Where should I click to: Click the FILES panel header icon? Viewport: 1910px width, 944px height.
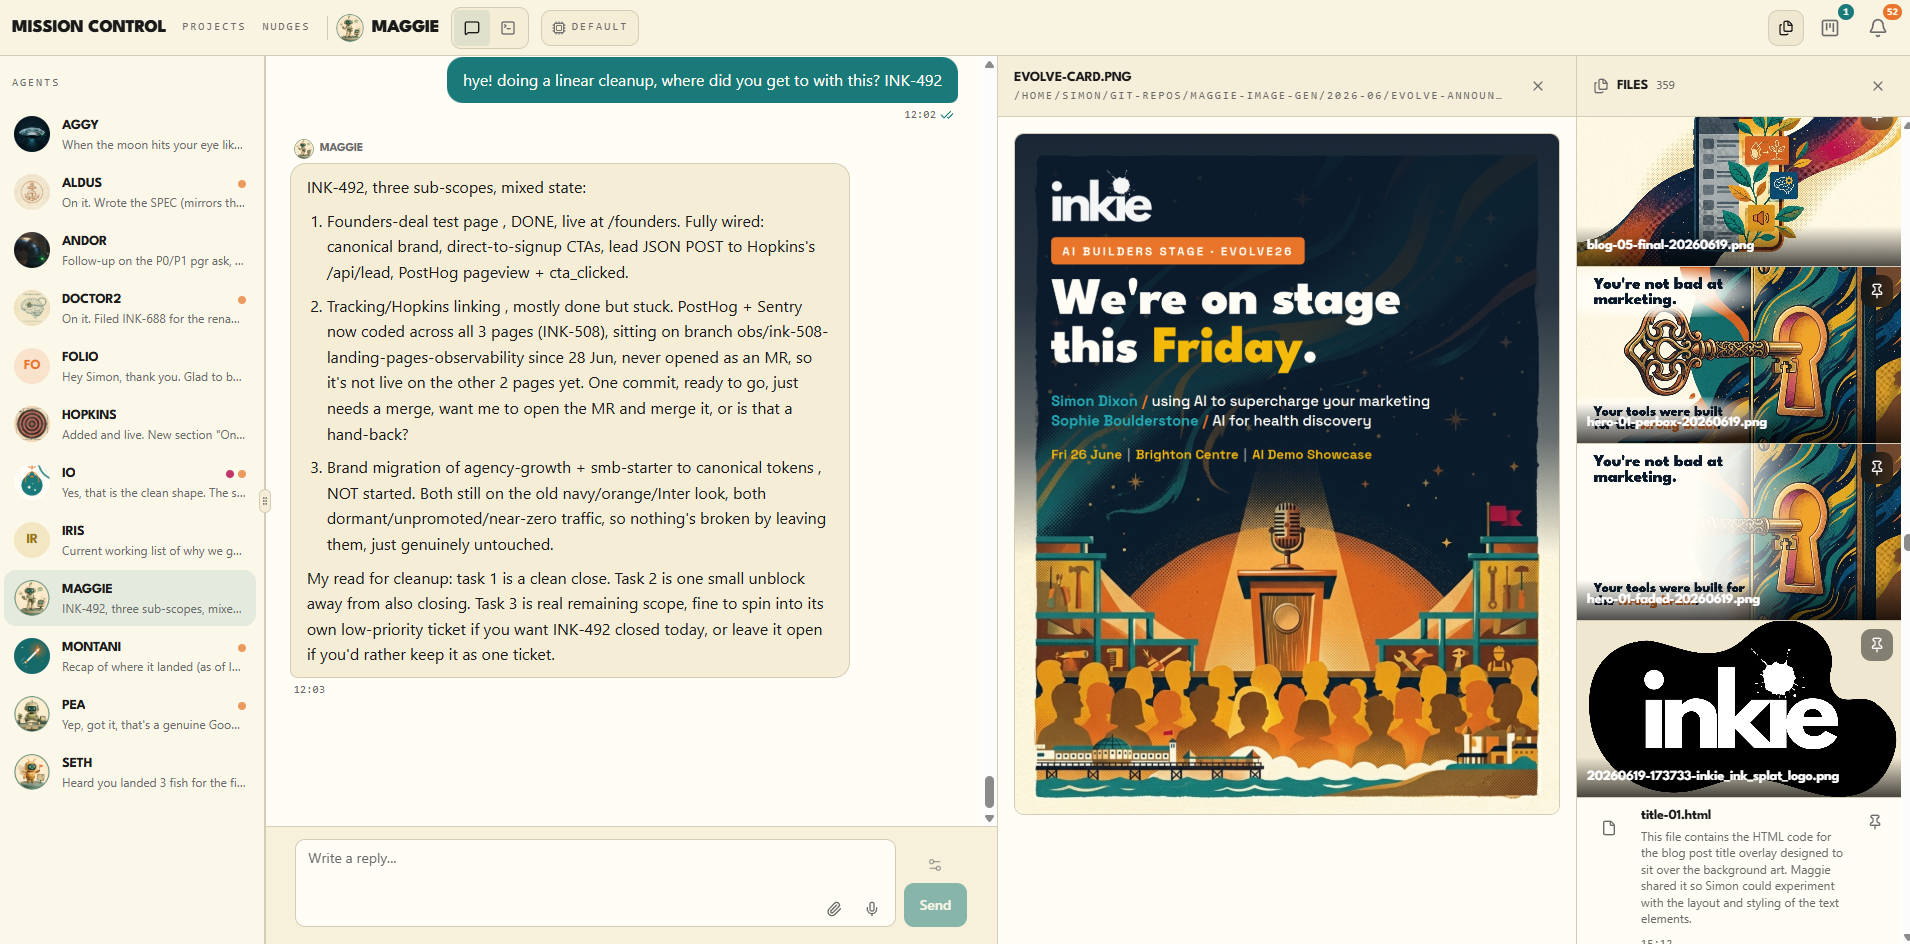pos(1601,85)
